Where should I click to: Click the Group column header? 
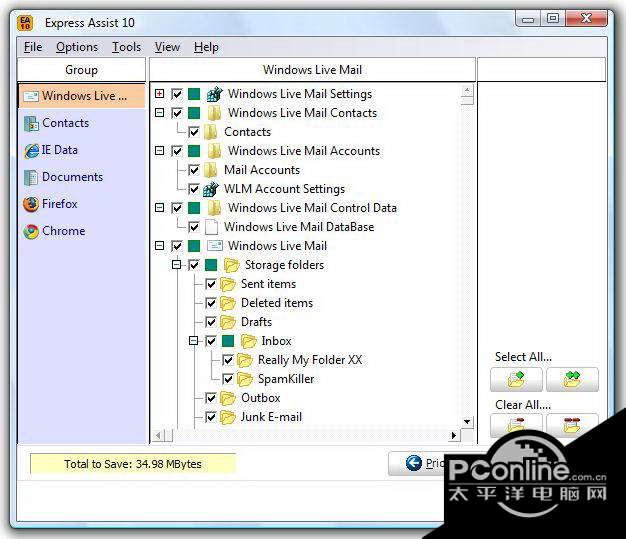coord(81,70)
